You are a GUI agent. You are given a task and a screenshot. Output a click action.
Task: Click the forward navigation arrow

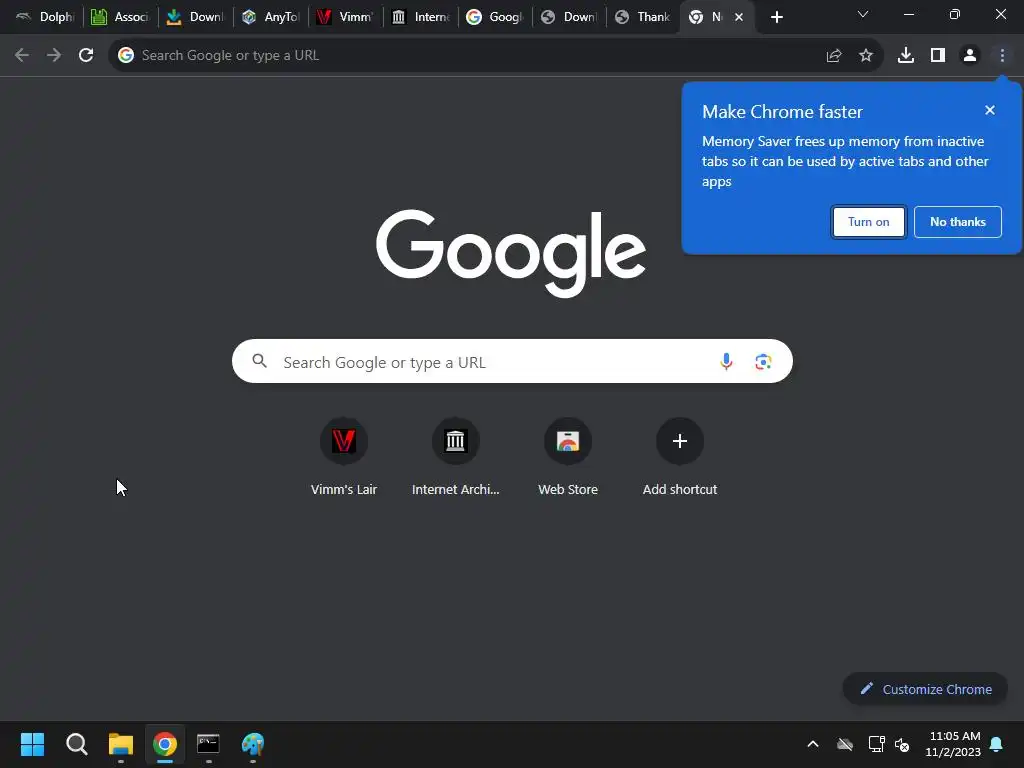54,56
